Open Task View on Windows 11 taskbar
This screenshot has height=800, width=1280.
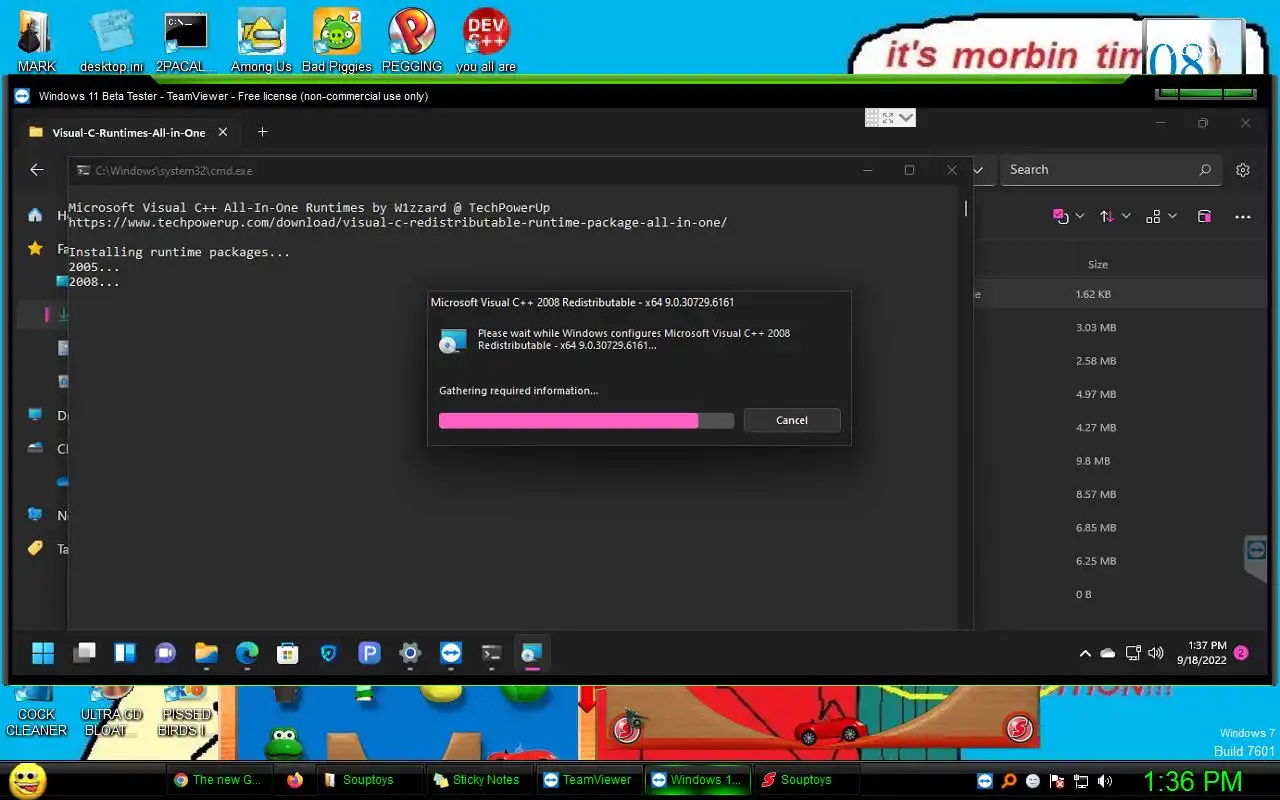[x=84, y=654]
